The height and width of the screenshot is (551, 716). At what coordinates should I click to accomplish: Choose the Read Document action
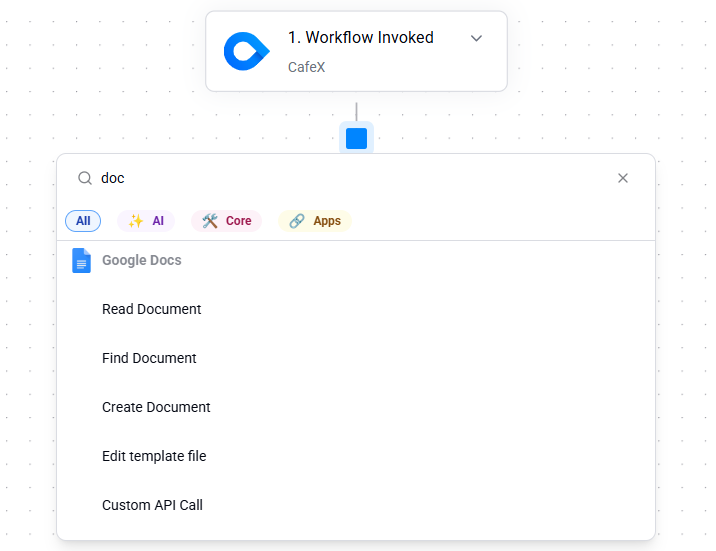(x=356, y=309)
